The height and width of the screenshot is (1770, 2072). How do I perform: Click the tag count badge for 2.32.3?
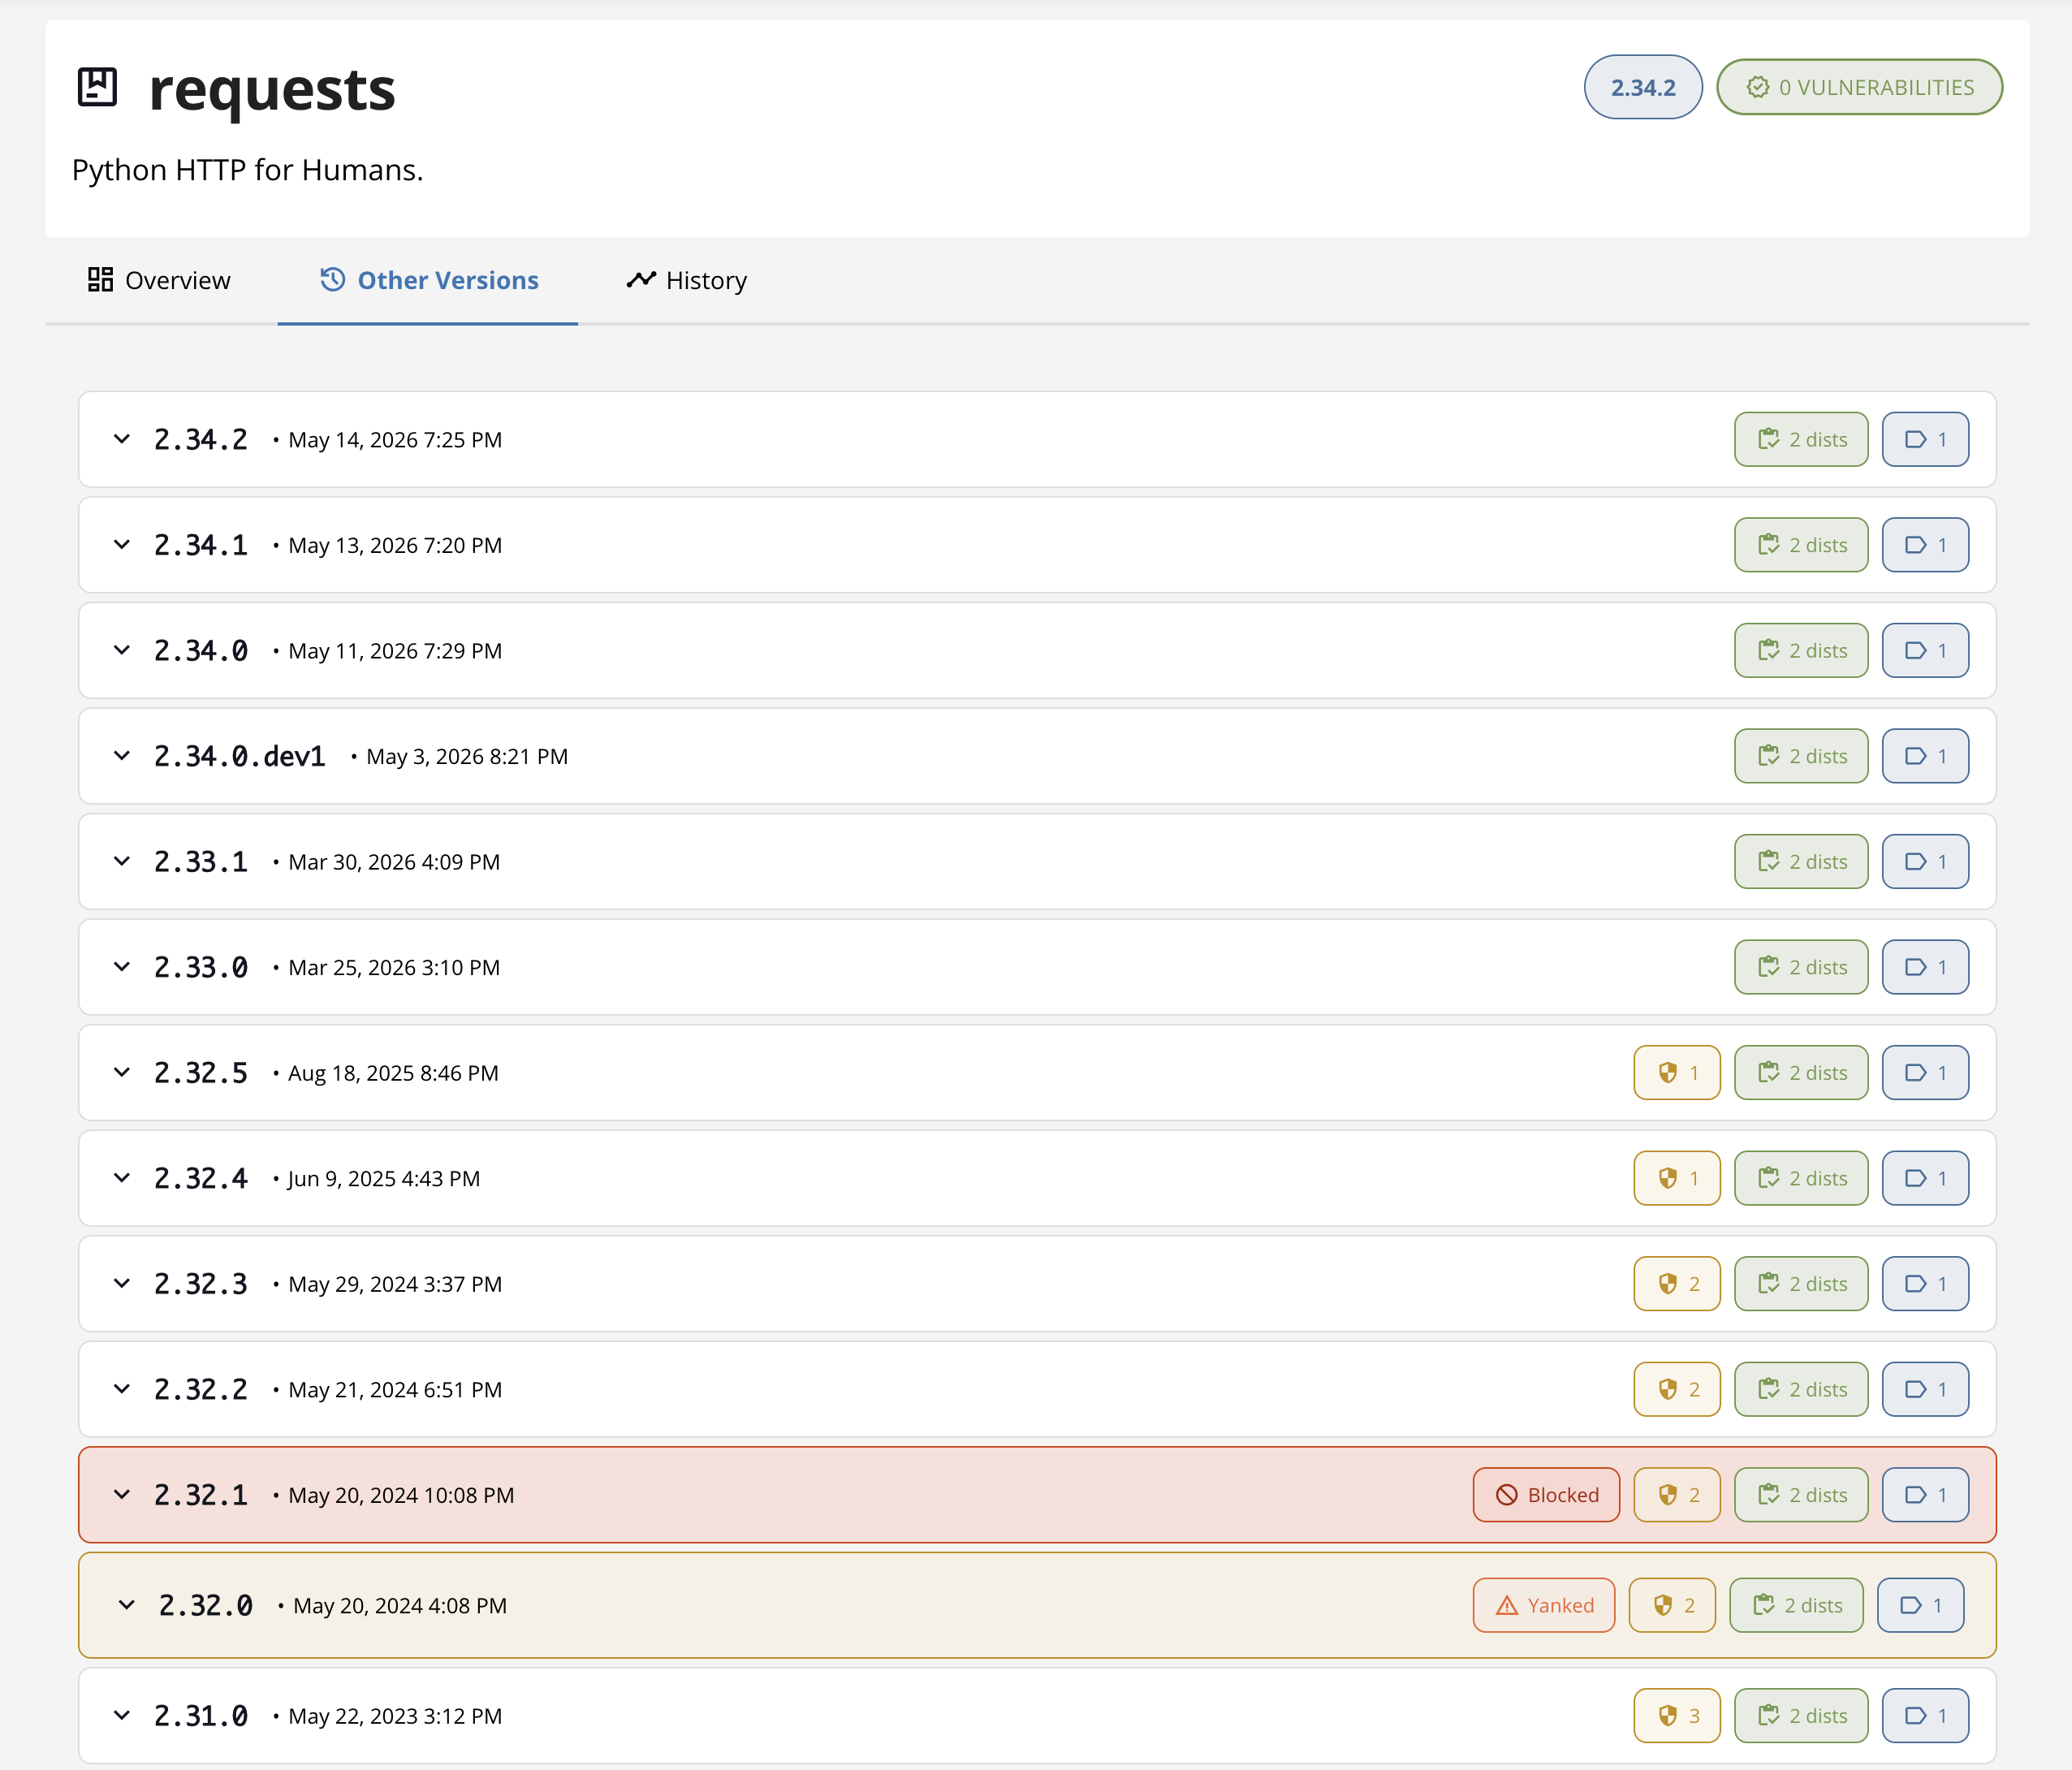coord(1925,1283)
